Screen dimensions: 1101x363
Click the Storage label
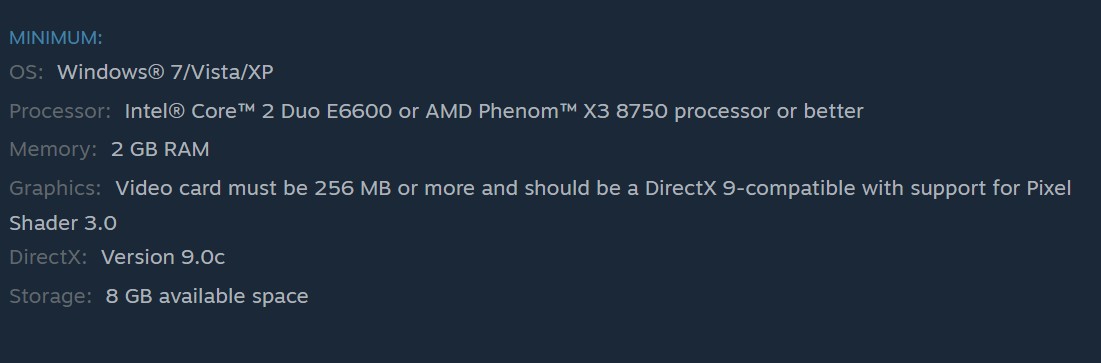pos(50,296)
